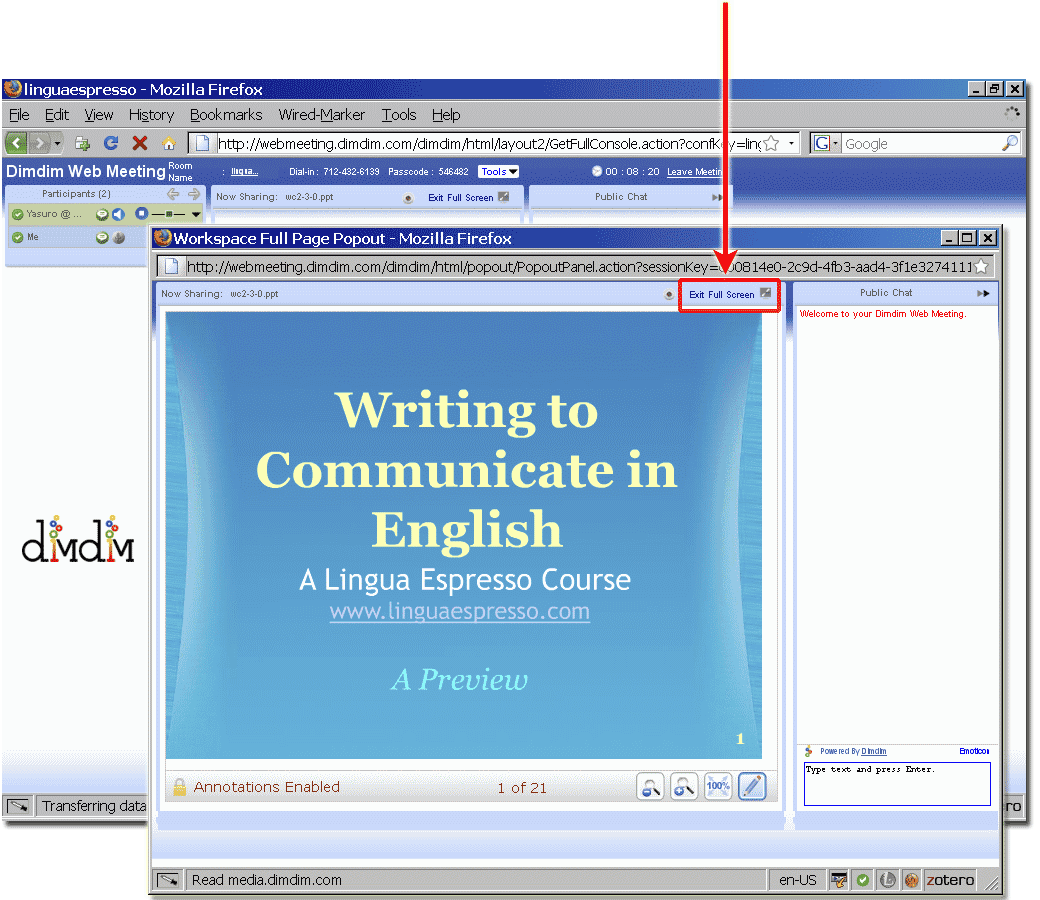
Task: Click Exit Full Screen in the main window
Action: click(460, 198)
